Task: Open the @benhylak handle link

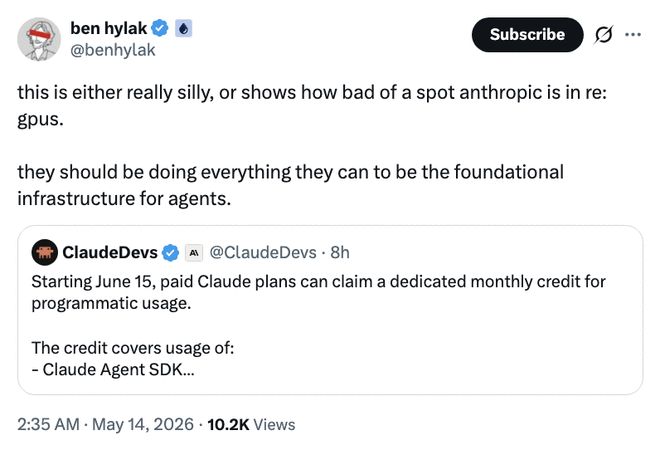Action: (x=113, y=50)
